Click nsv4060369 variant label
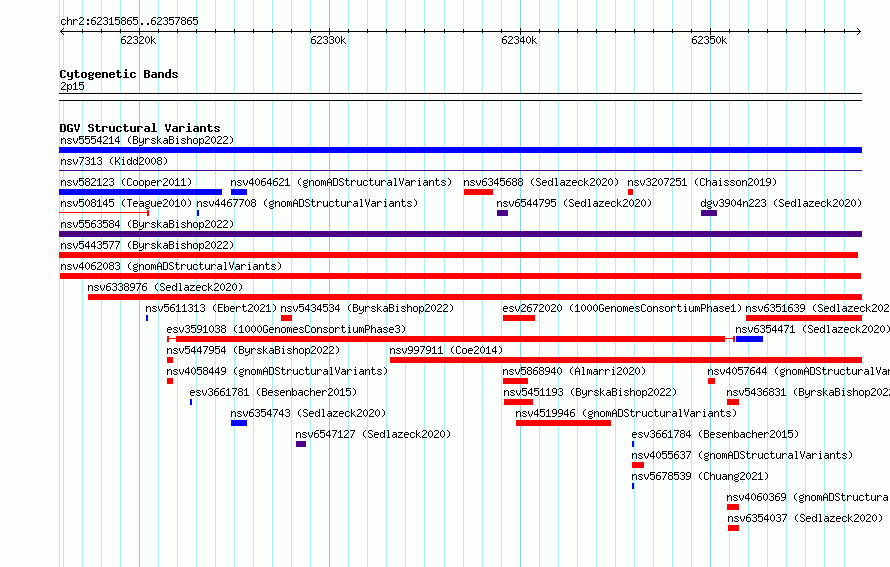The width and height of the screenshot is (890, 567). point(808,497)
